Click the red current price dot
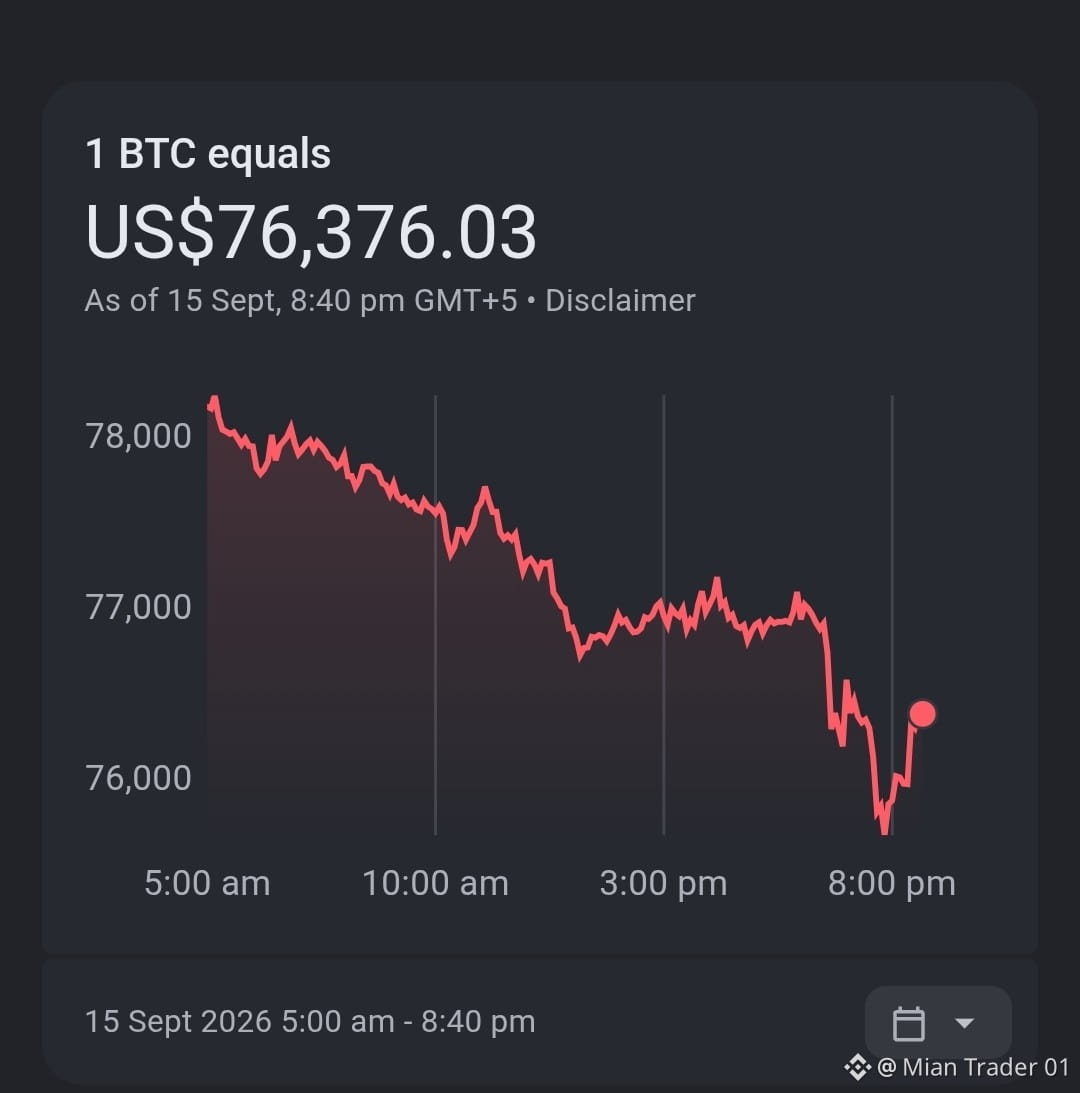Screen dimensions: 1080x1093 click(922, 714)
